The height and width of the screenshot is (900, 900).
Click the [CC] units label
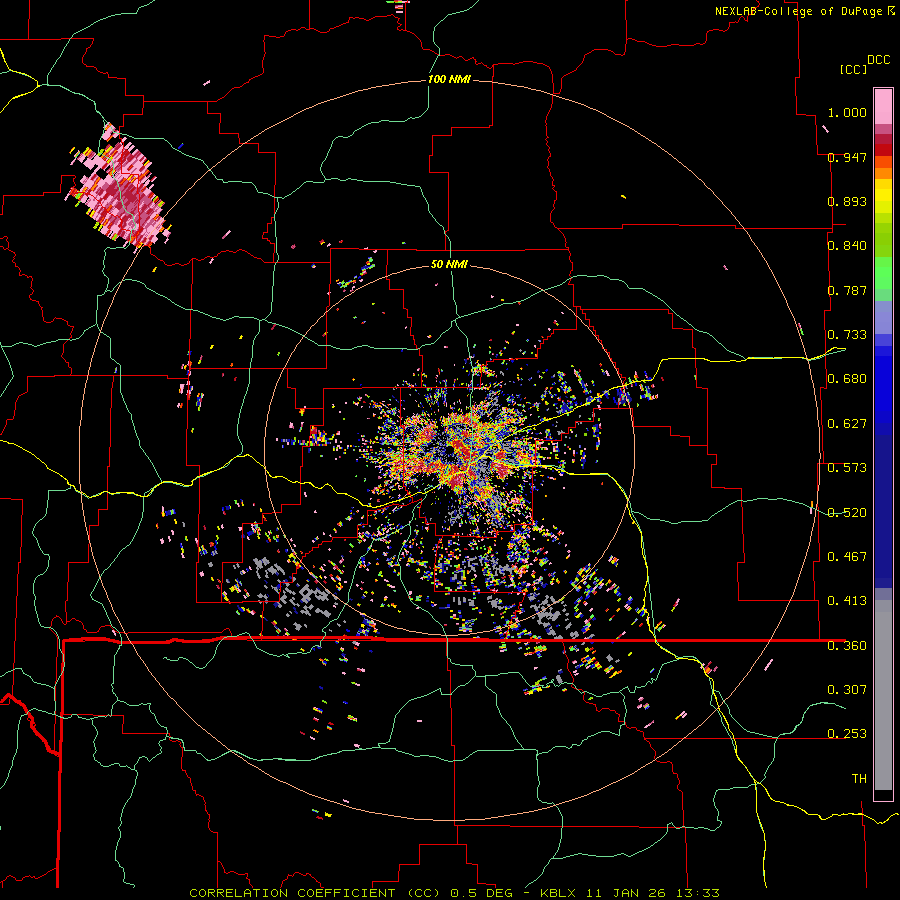pos(853,69)
